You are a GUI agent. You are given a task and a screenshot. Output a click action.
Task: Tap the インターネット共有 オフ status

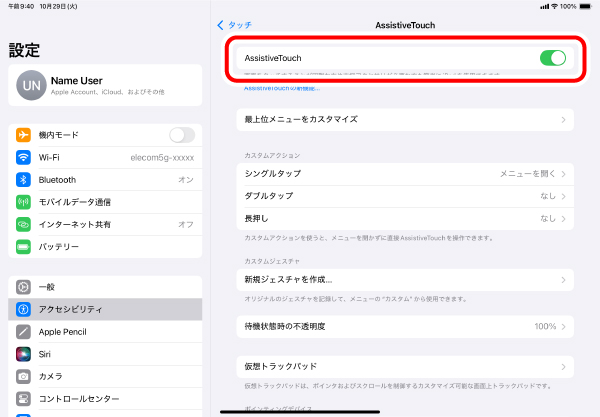186,225
